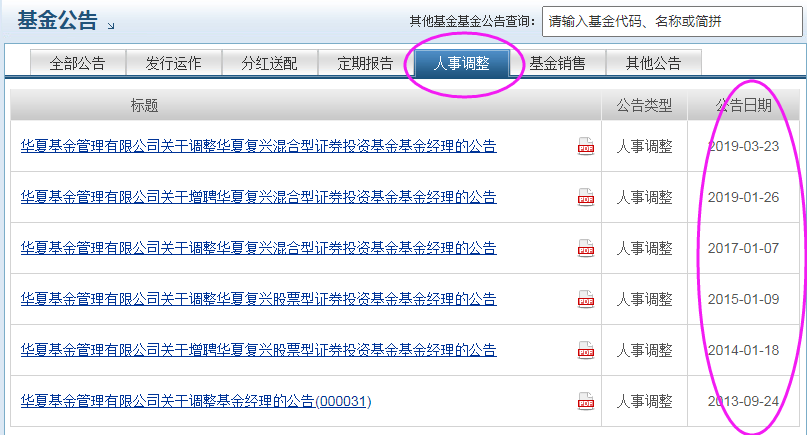Viewport: 807px width, 435px height.
Task: Open PDF icon for 2015-01-09 announcement
Action: point(586,299)
